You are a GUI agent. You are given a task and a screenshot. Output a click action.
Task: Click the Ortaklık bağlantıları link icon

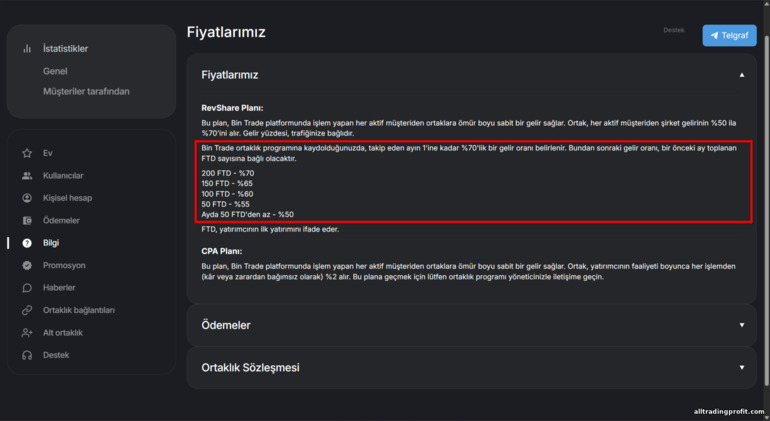[27, 310]
